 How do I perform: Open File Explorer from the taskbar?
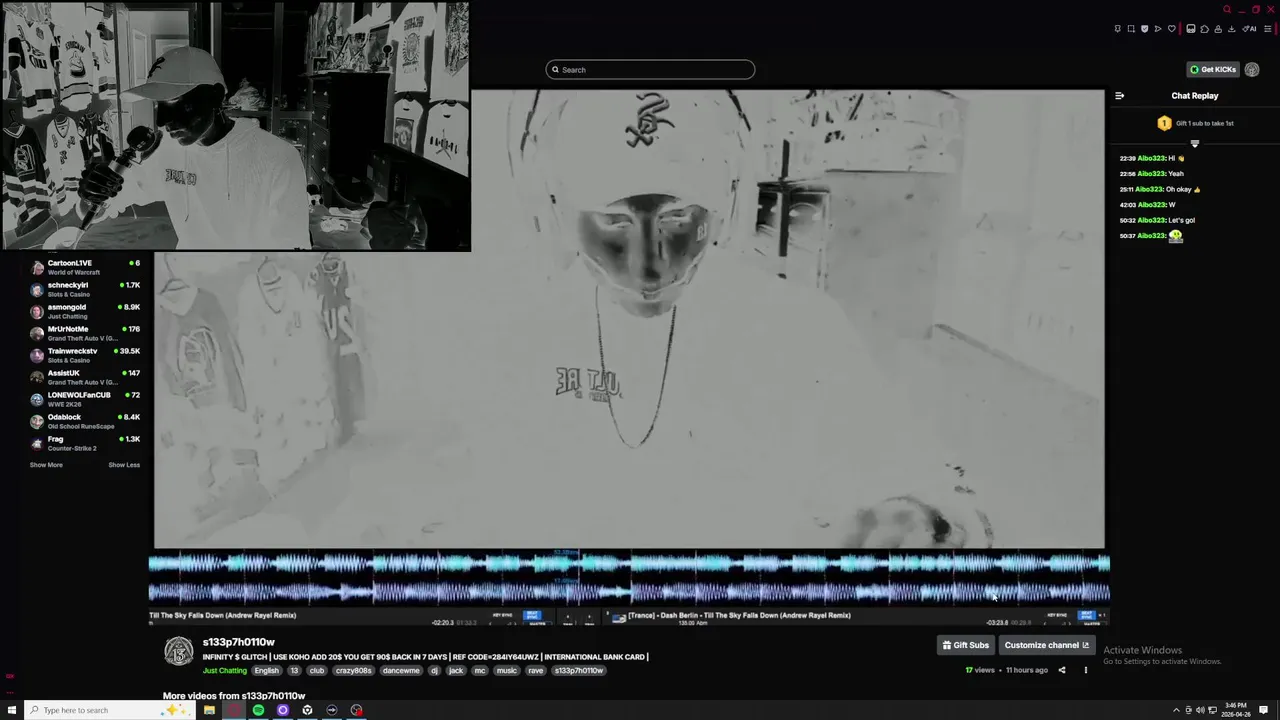[x=209, y=710]
